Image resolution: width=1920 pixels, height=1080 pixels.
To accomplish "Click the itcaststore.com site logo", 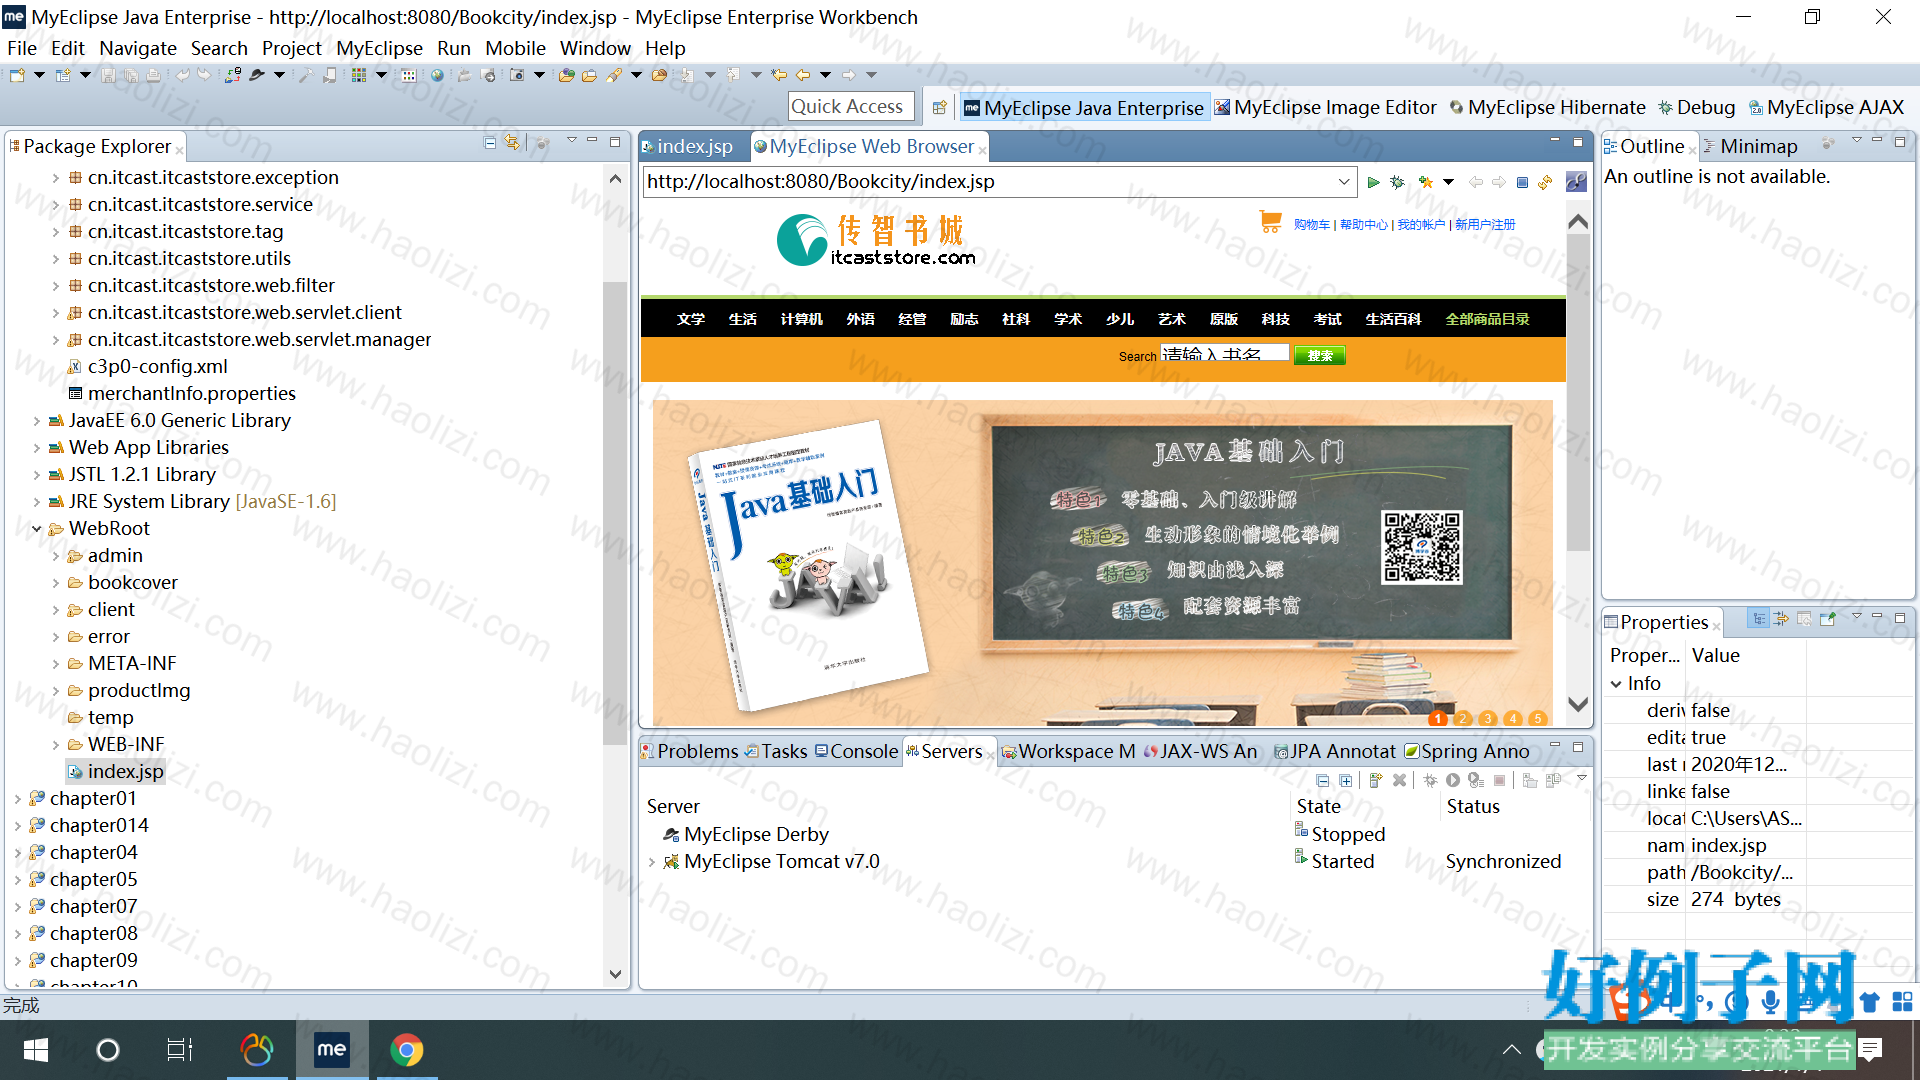I will coord(876,240).
